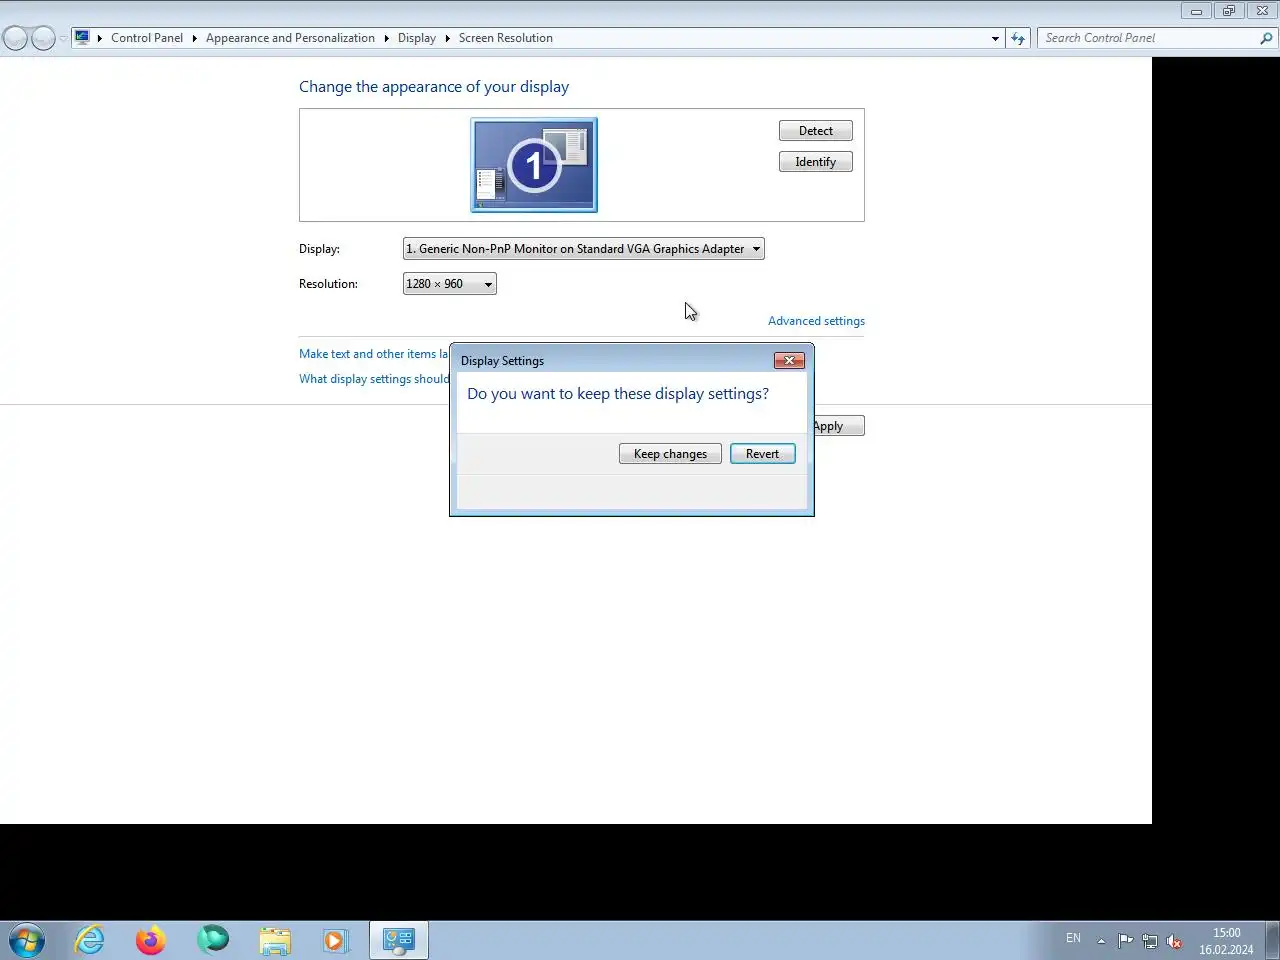Click the Search Control Panel field
The width and height of the screenshot is (1280, 960).
[x=1150, y=38]
